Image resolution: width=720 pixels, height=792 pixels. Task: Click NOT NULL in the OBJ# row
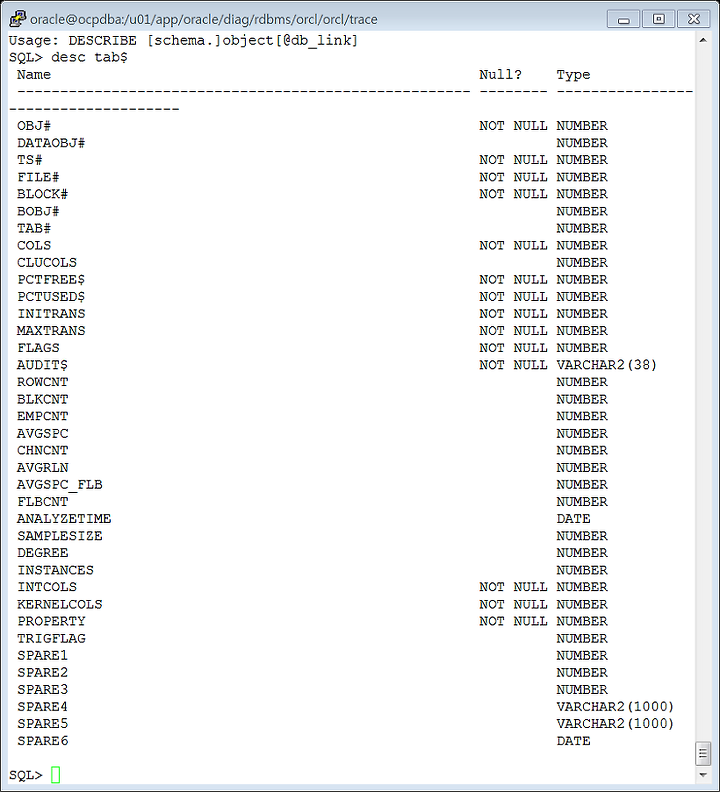tap(513, 126)
